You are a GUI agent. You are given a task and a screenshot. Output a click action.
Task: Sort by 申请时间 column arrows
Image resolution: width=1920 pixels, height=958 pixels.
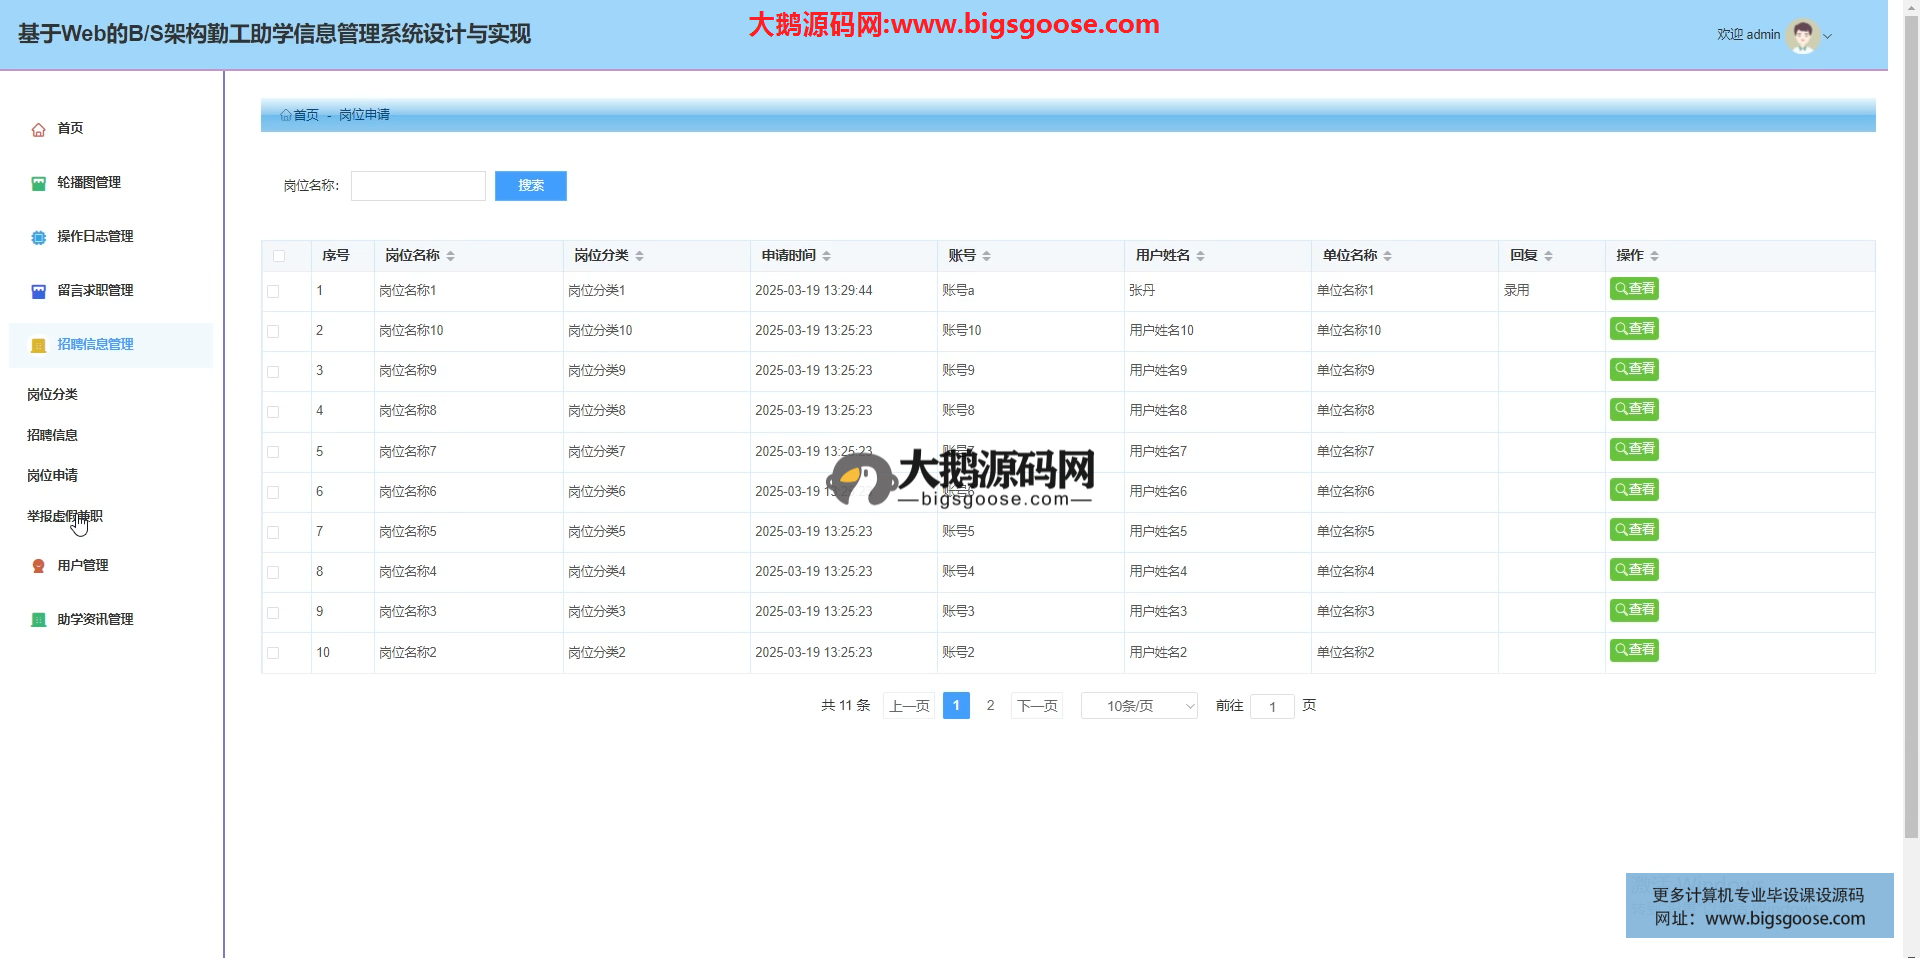pos(827,256)
